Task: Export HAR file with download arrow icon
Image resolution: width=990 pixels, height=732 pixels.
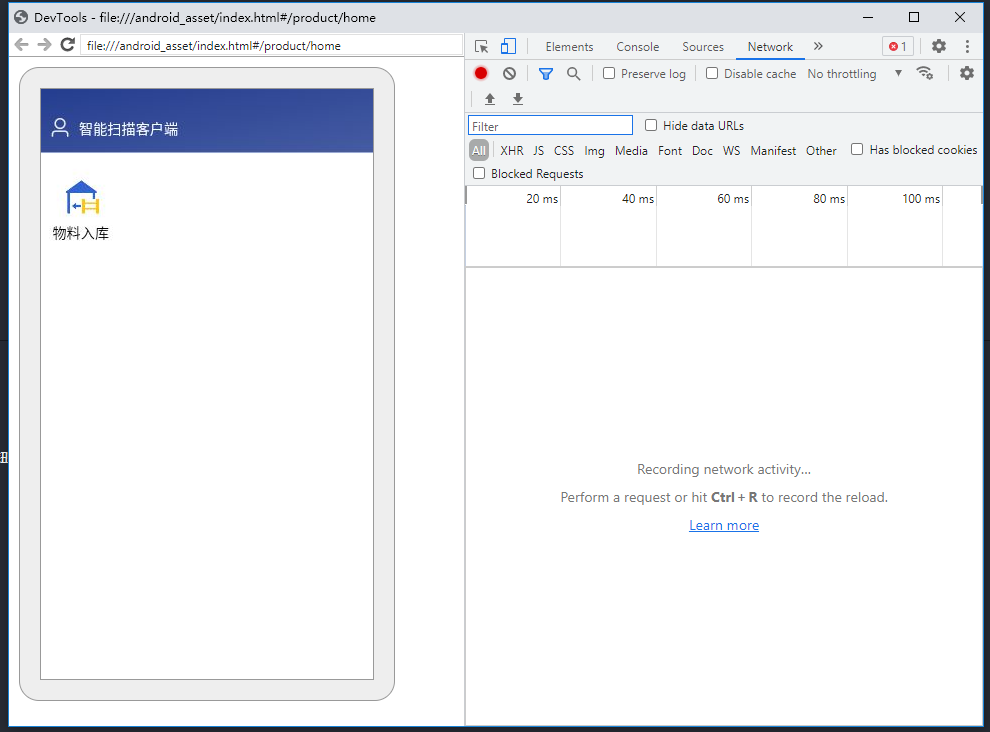Action: [517, 98]
